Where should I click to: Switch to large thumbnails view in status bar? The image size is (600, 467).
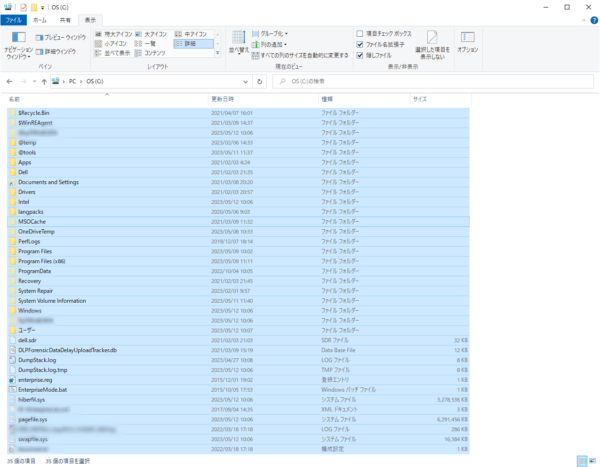pos(593,461)
